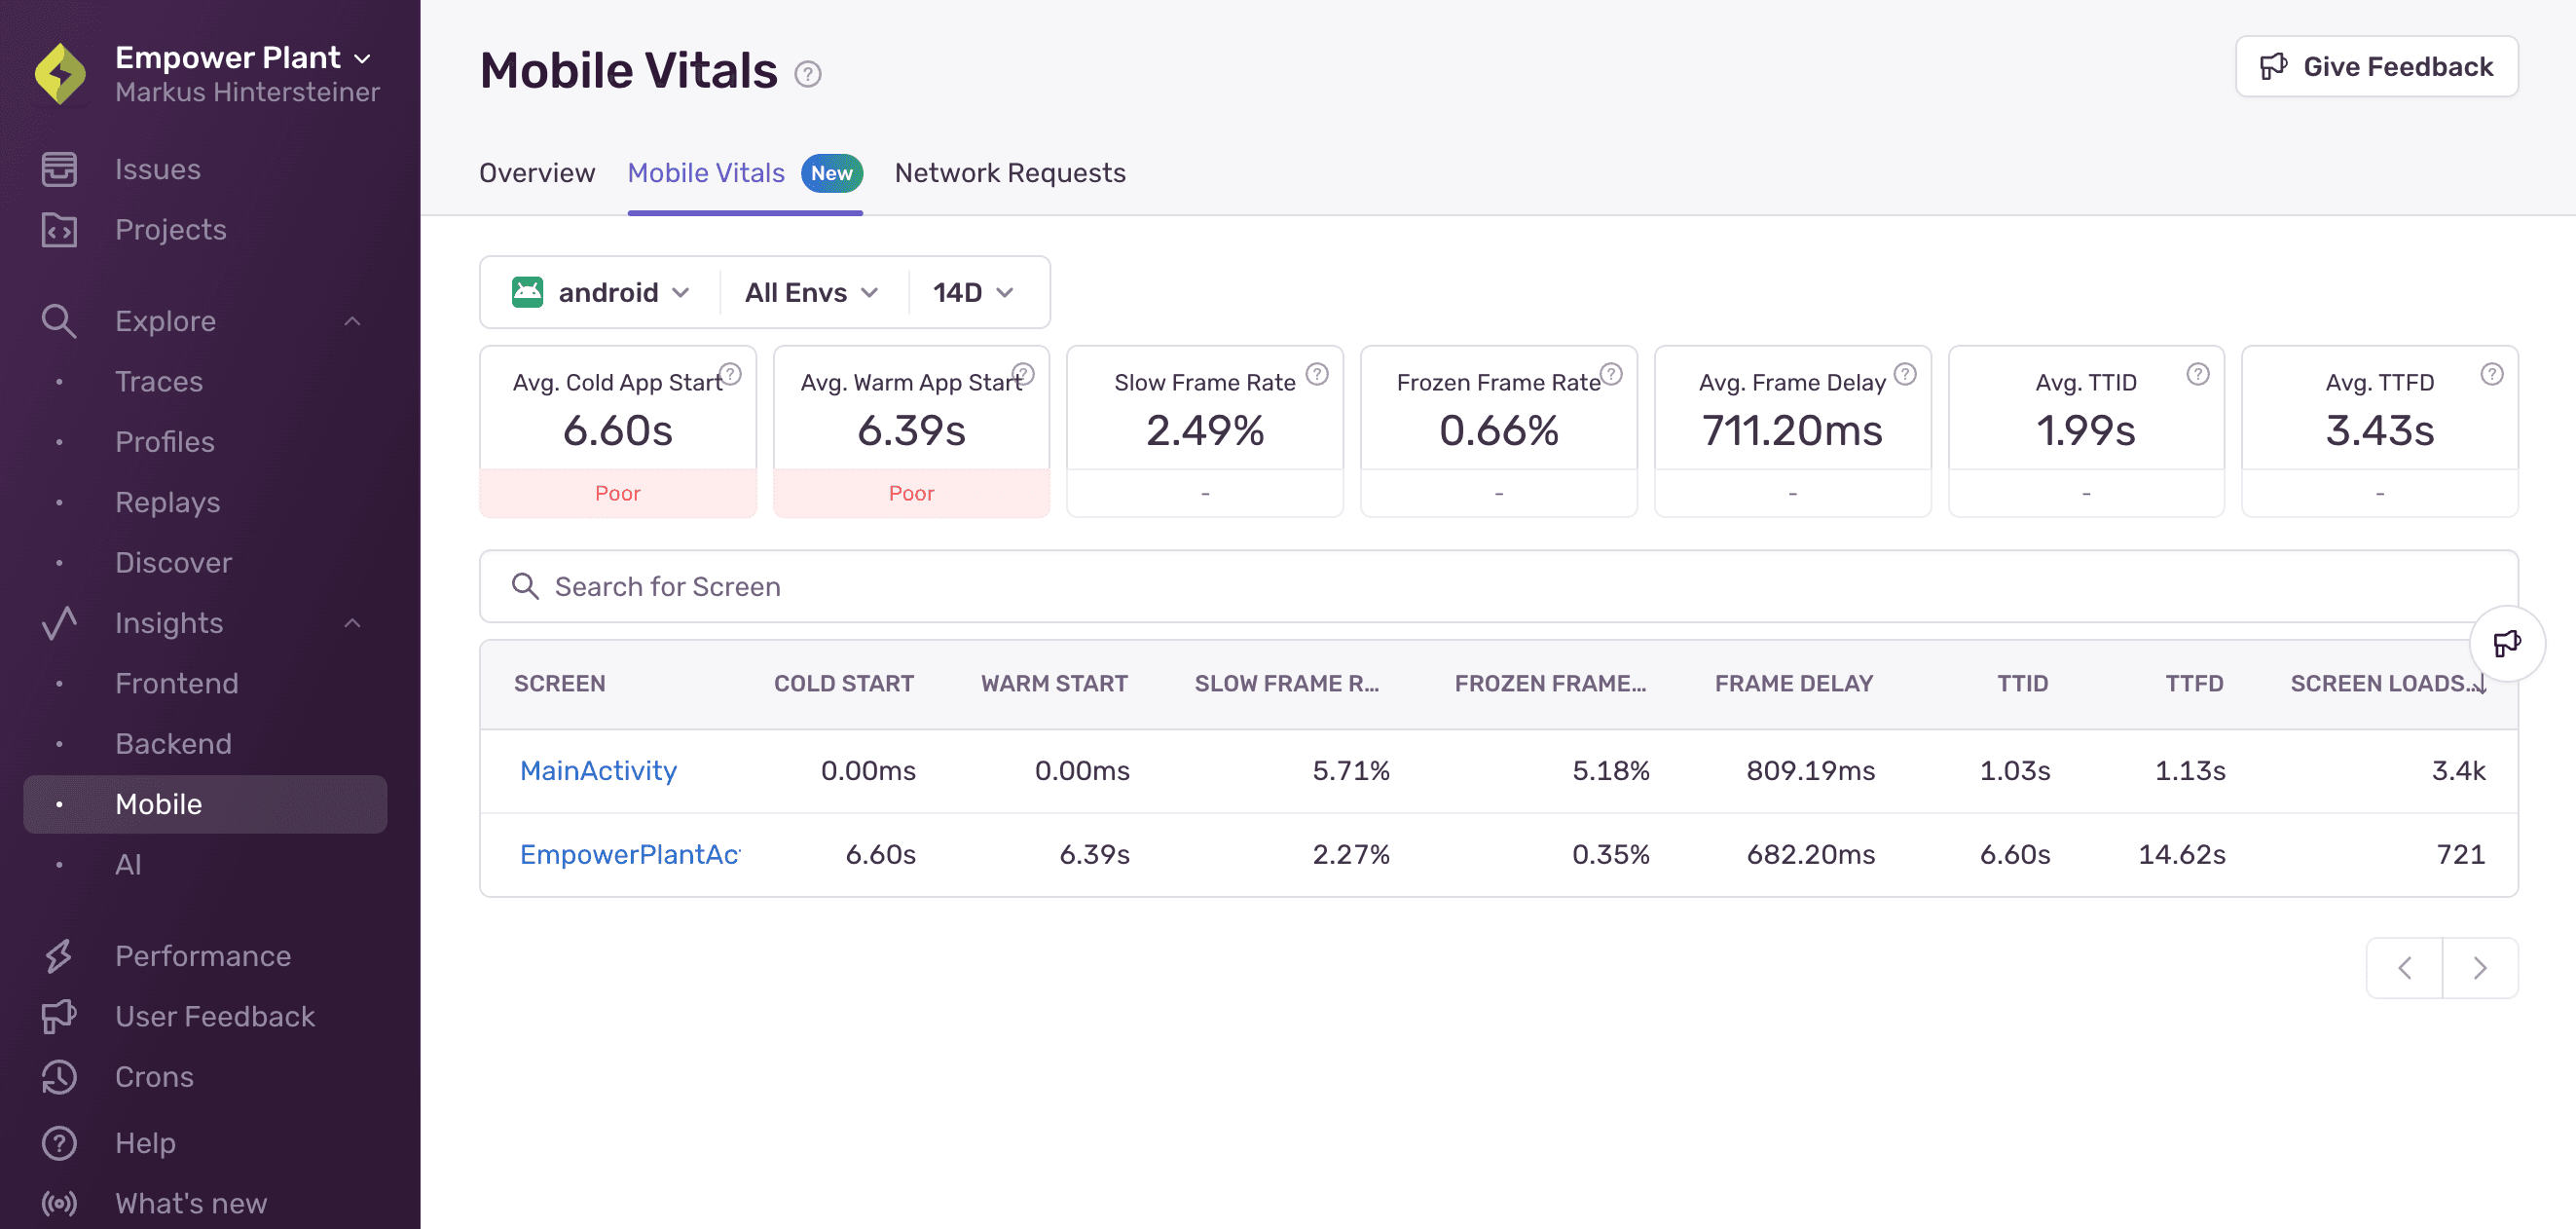Click the Mobile Vitals tab

pyautogui.click(x=707, y=172)
